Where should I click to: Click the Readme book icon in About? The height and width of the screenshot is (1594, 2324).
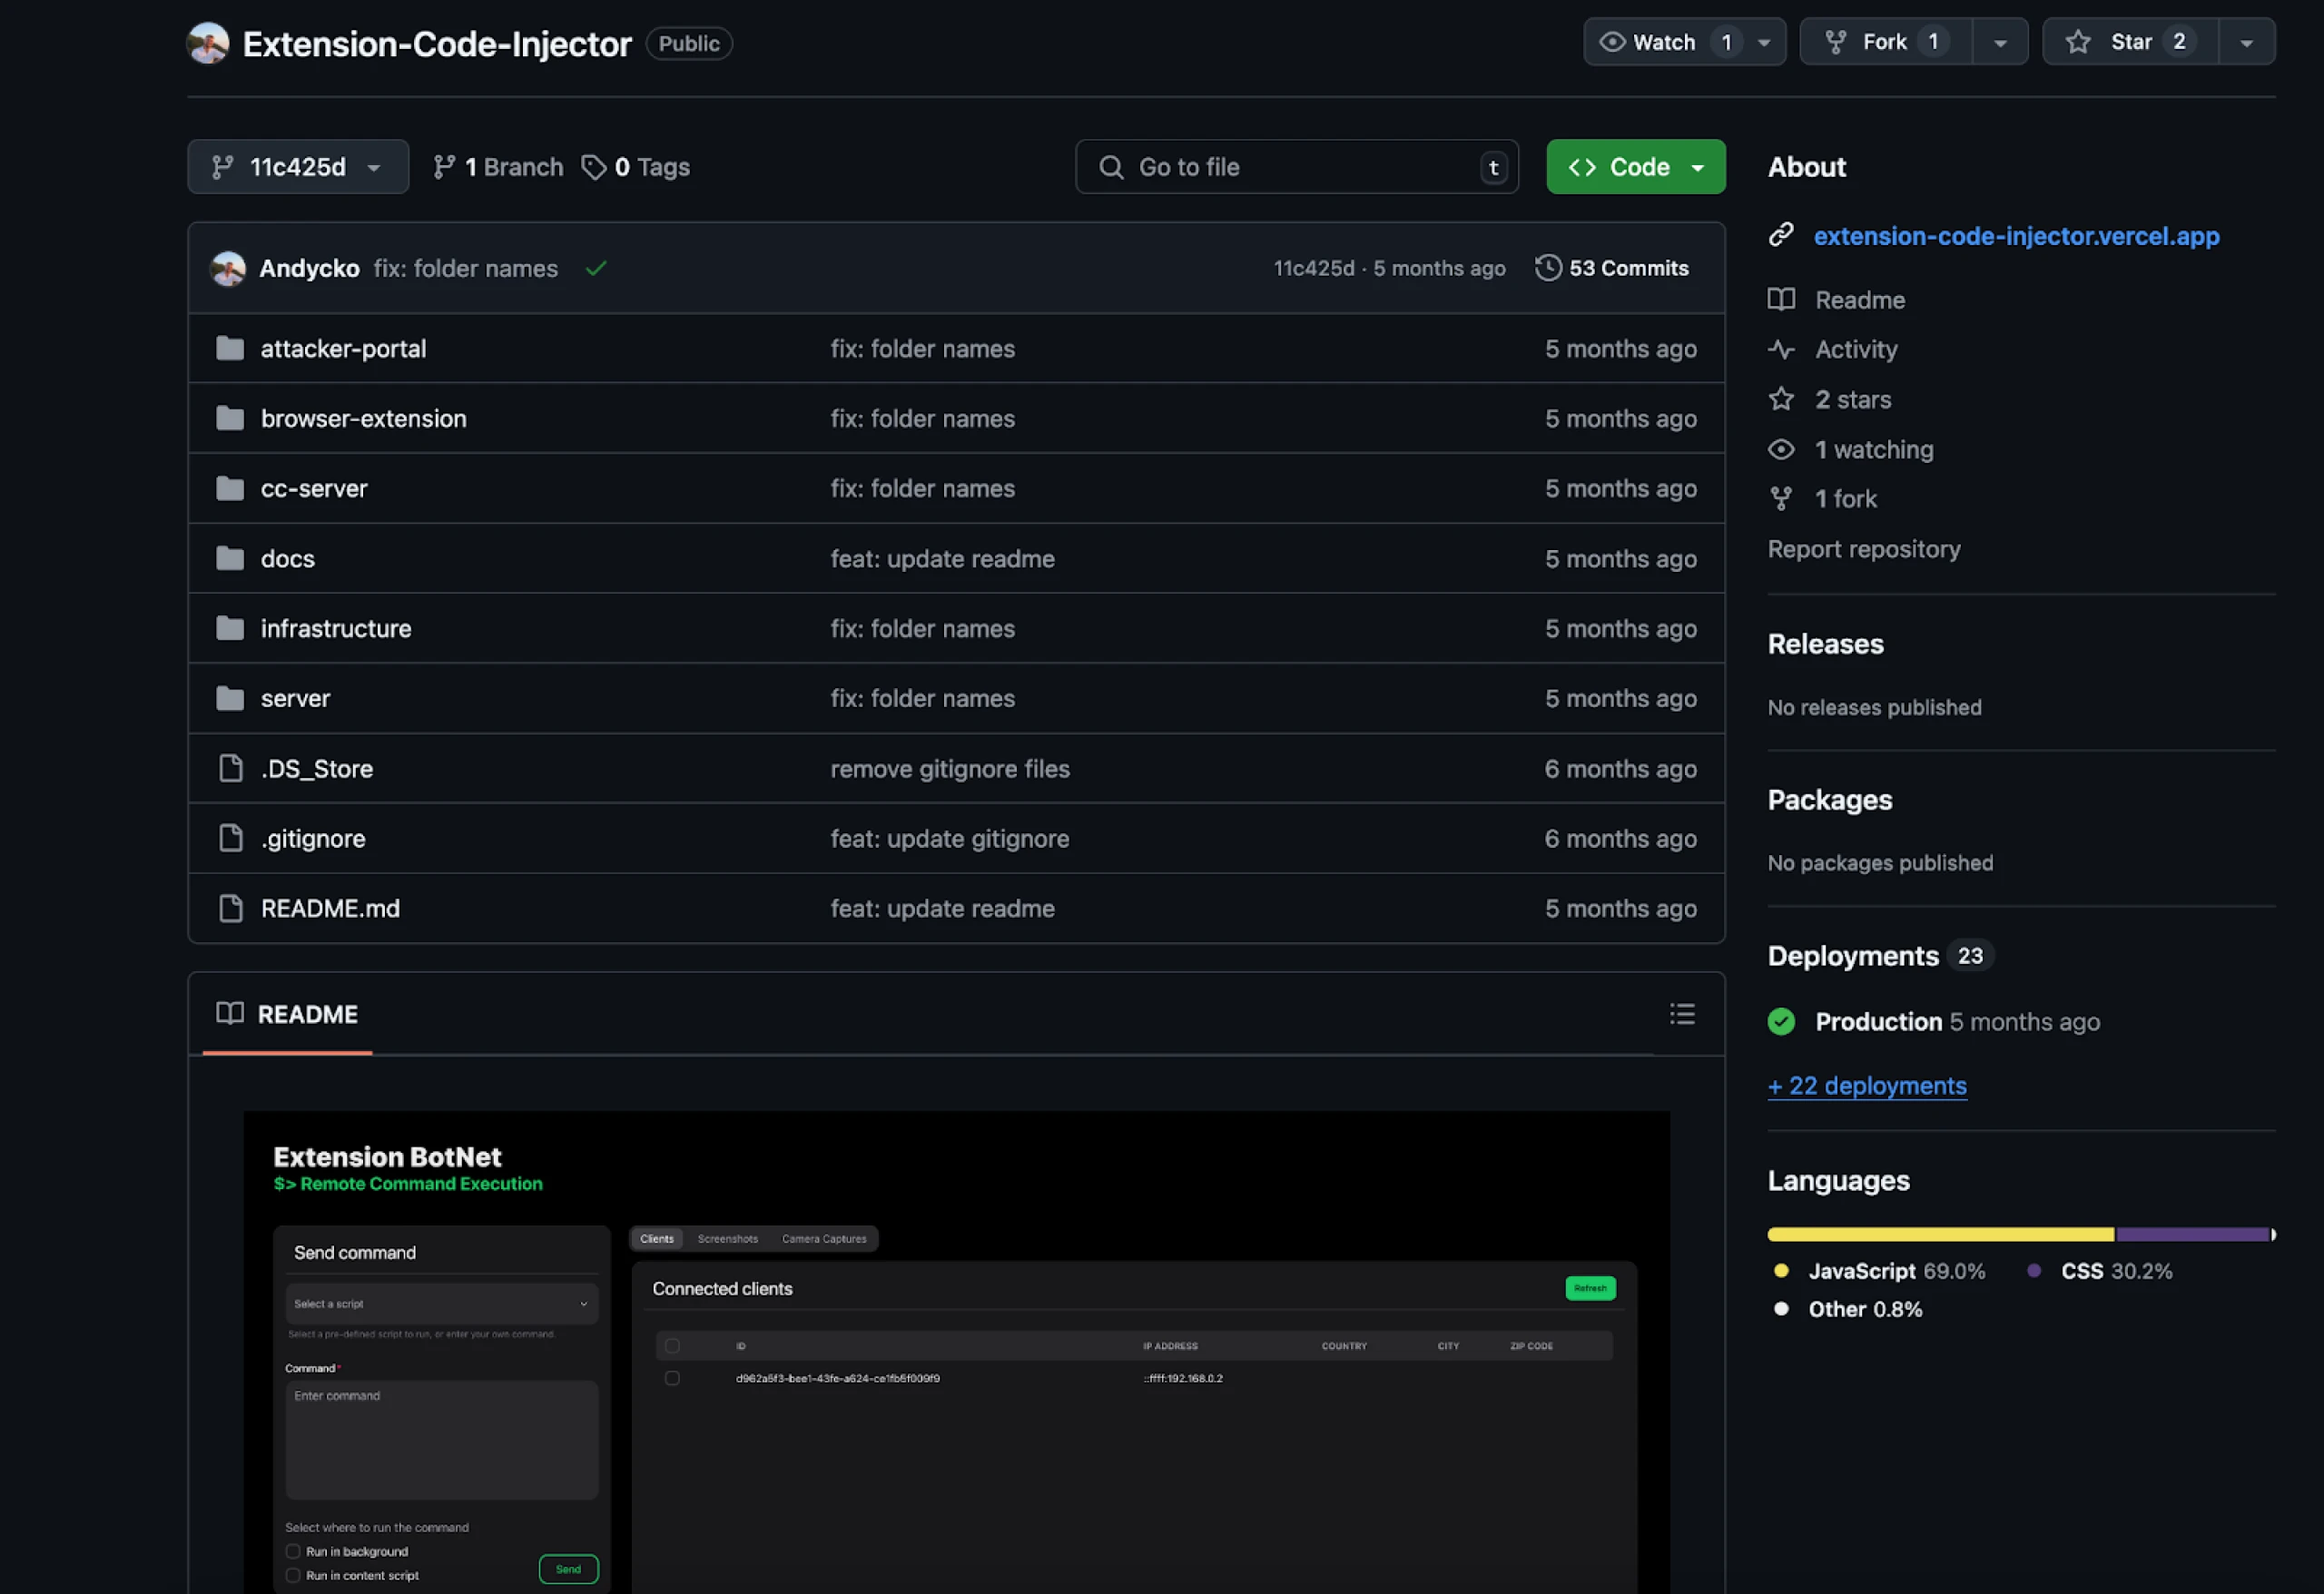coord(1781,299)
